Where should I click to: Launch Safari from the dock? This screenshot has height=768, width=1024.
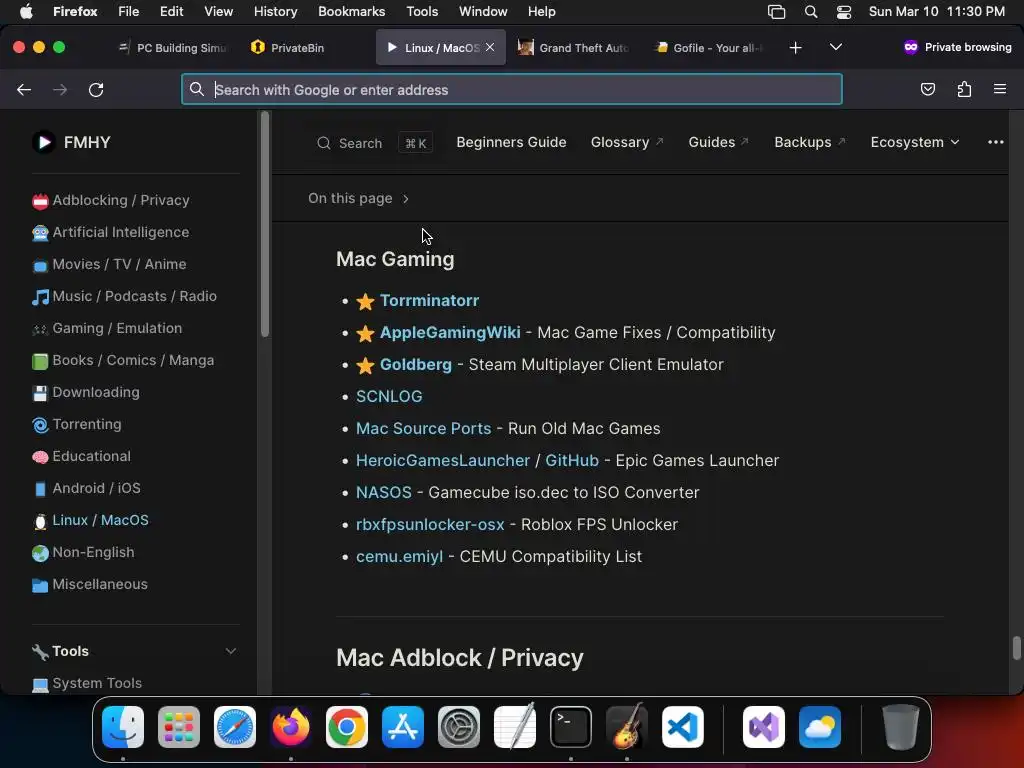tap(235, 727)
